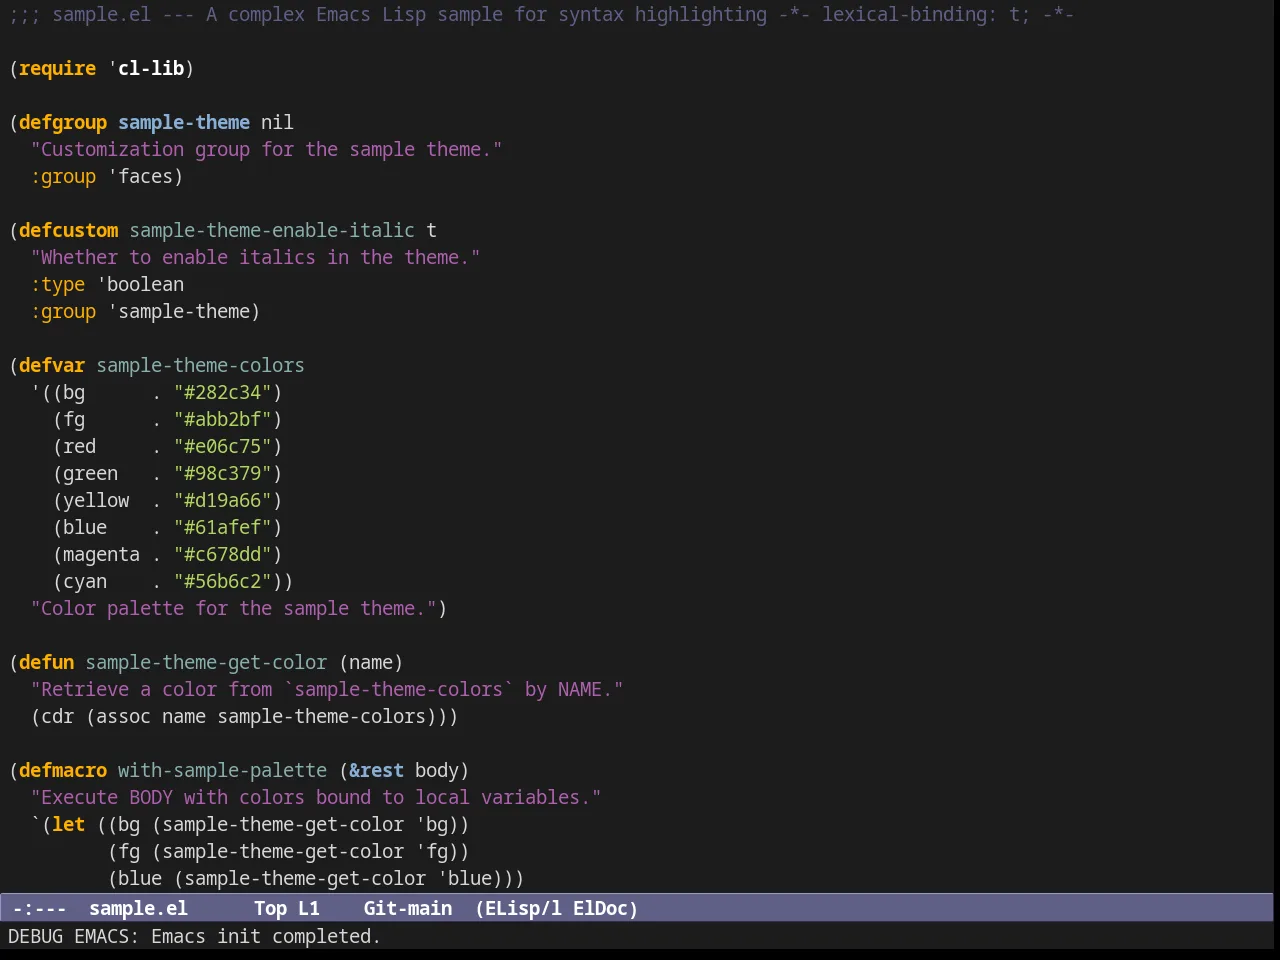
Task: Click 'sample-theme' name after defgroup
Action: [x=184, y=122]
